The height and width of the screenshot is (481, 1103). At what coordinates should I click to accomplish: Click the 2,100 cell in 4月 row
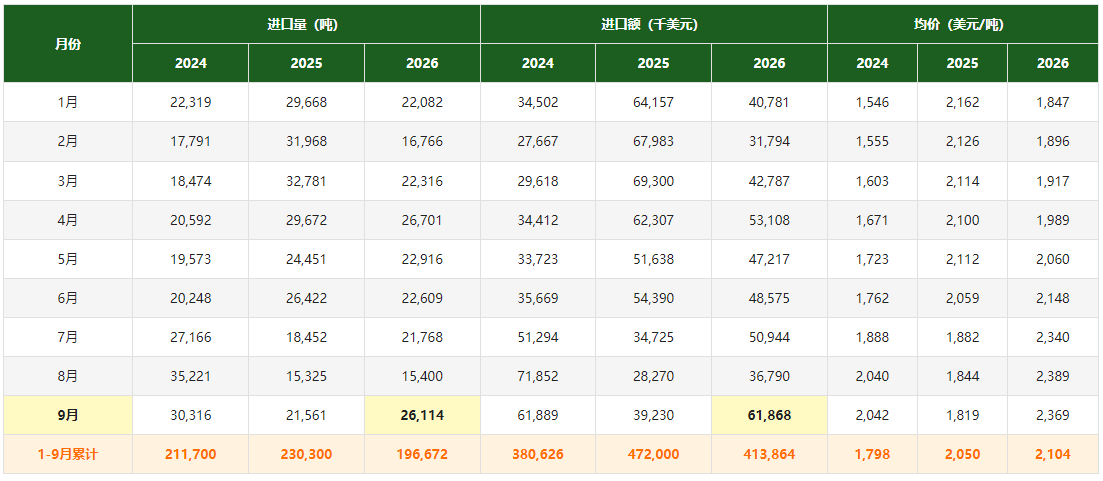tap(962, 220)
